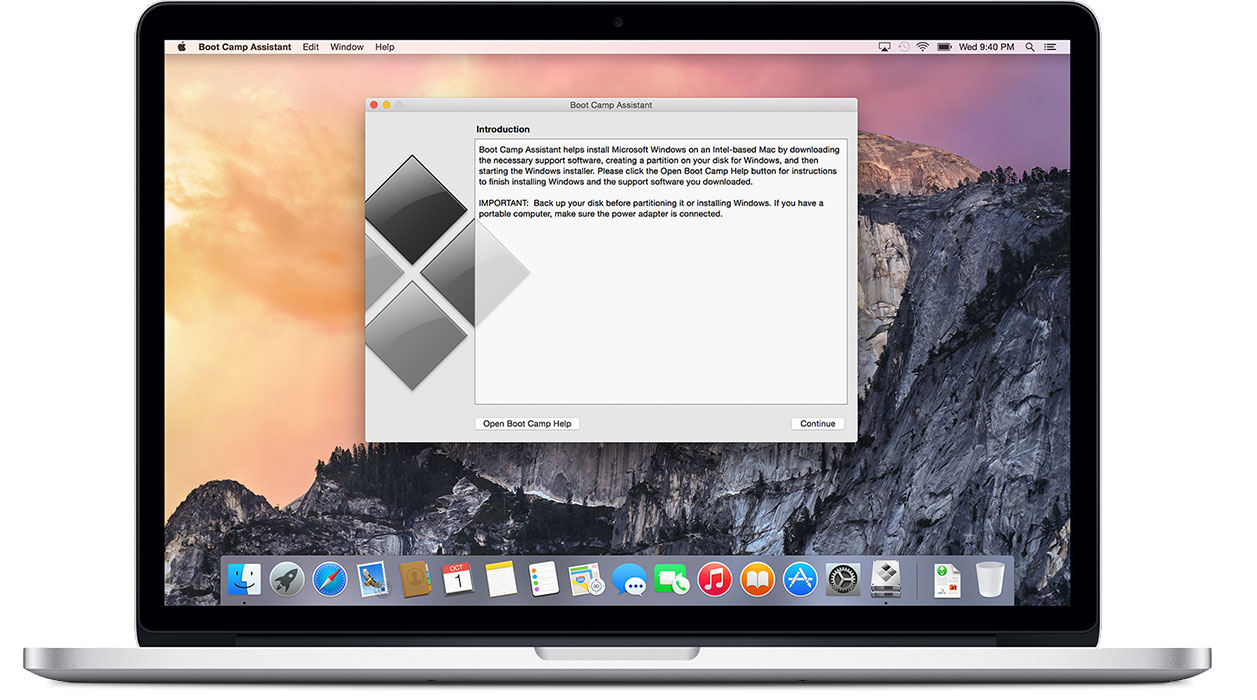Open Contacts book icon in dock
This screenshot has width=1257, height=700.
pos(414,579)
